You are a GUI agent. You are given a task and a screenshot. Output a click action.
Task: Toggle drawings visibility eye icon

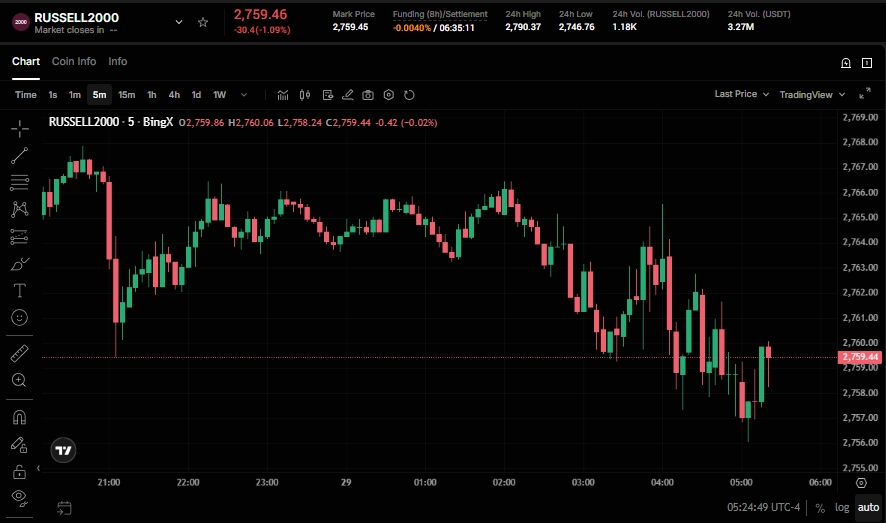pyautogui.click(x=19, y=497)
